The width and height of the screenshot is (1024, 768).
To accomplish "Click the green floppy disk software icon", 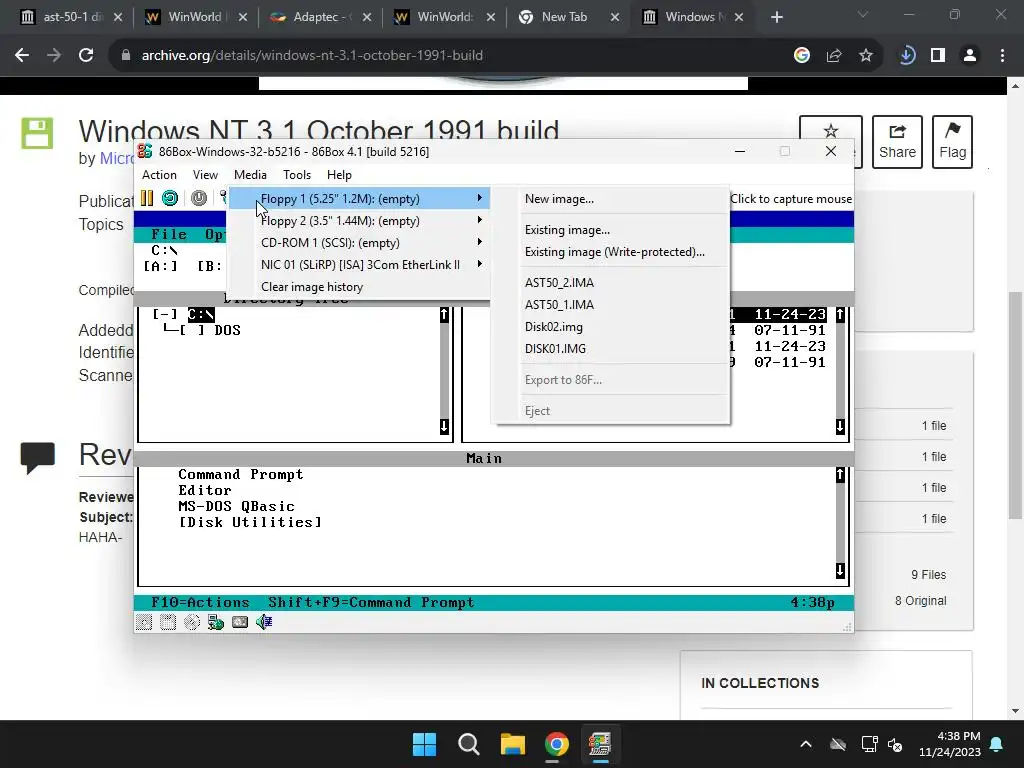I will (37, 133).
